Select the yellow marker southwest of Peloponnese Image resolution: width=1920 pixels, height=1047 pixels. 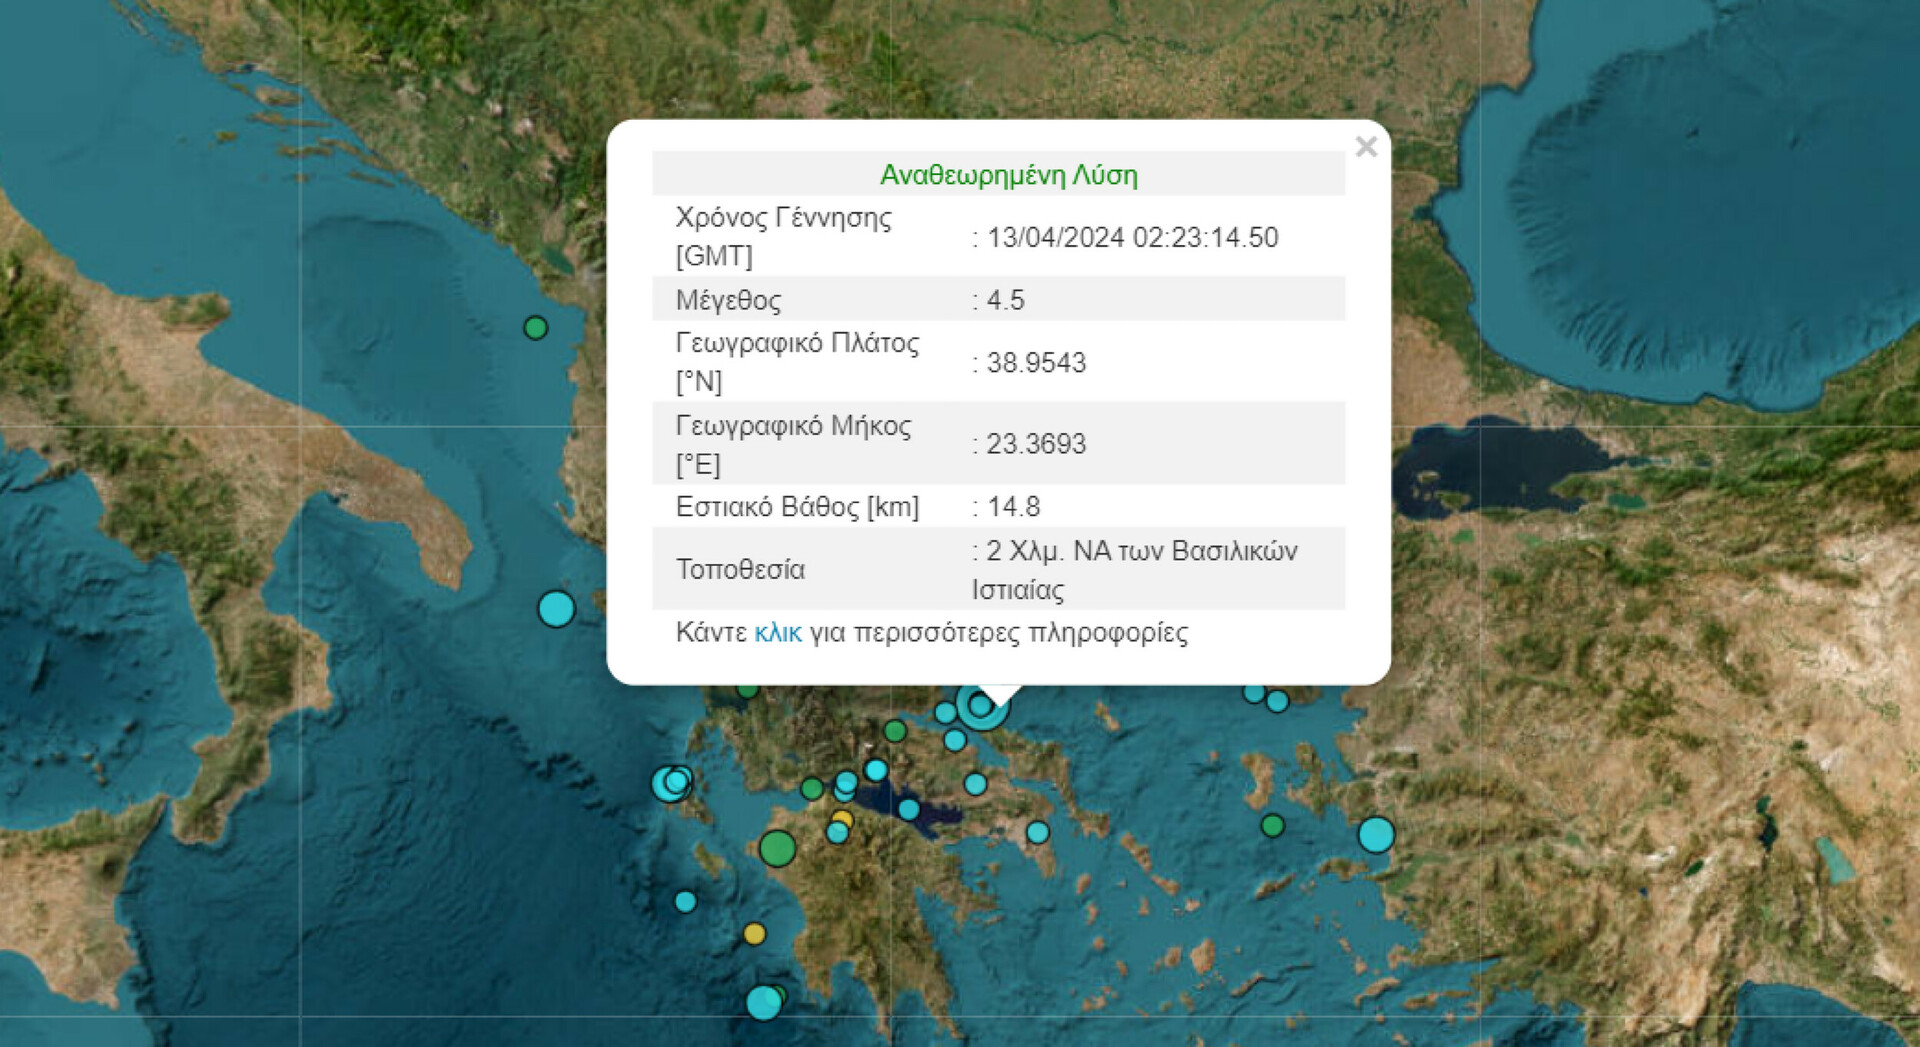click(754, 934)
